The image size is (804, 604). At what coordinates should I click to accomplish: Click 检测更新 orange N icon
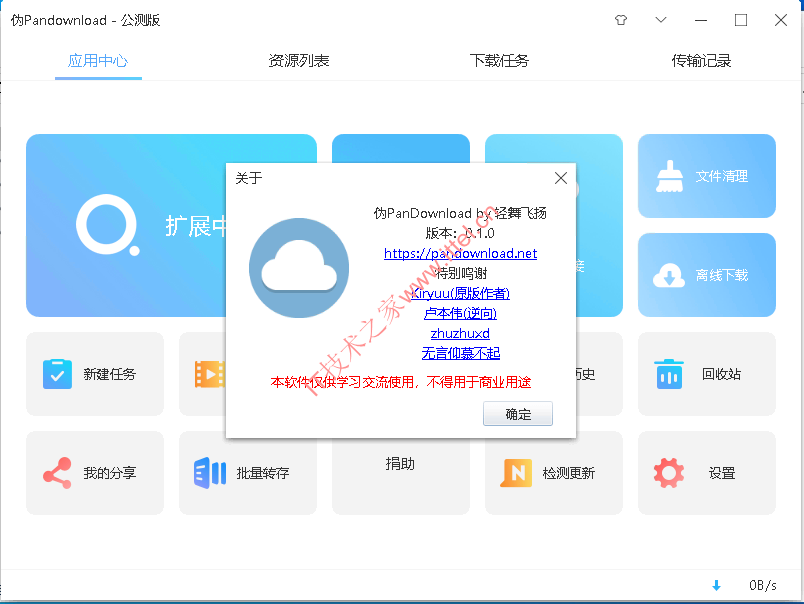pos(516,473)
